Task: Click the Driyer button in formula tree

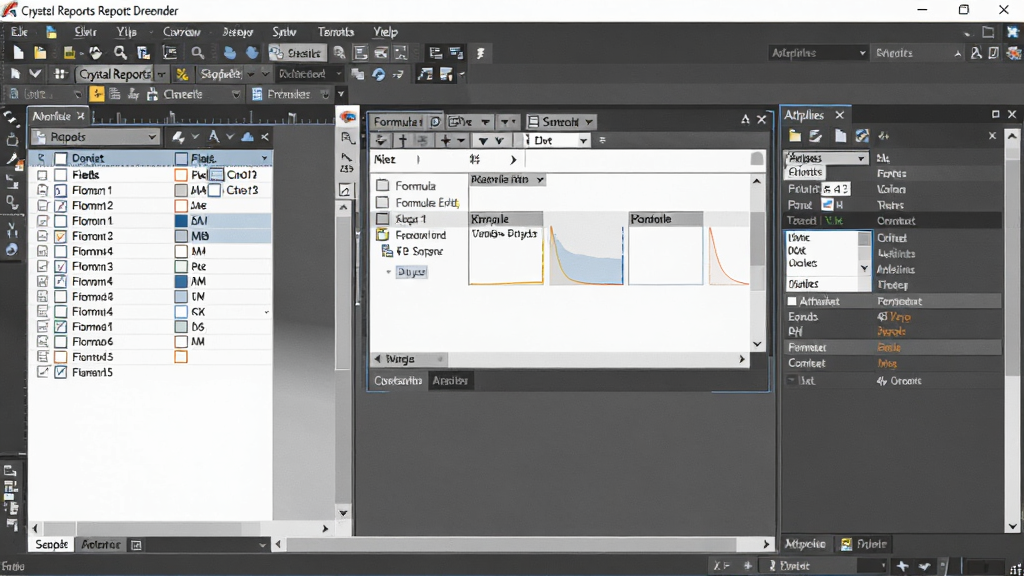Action: pyautogui.click(x=411, y=272)
